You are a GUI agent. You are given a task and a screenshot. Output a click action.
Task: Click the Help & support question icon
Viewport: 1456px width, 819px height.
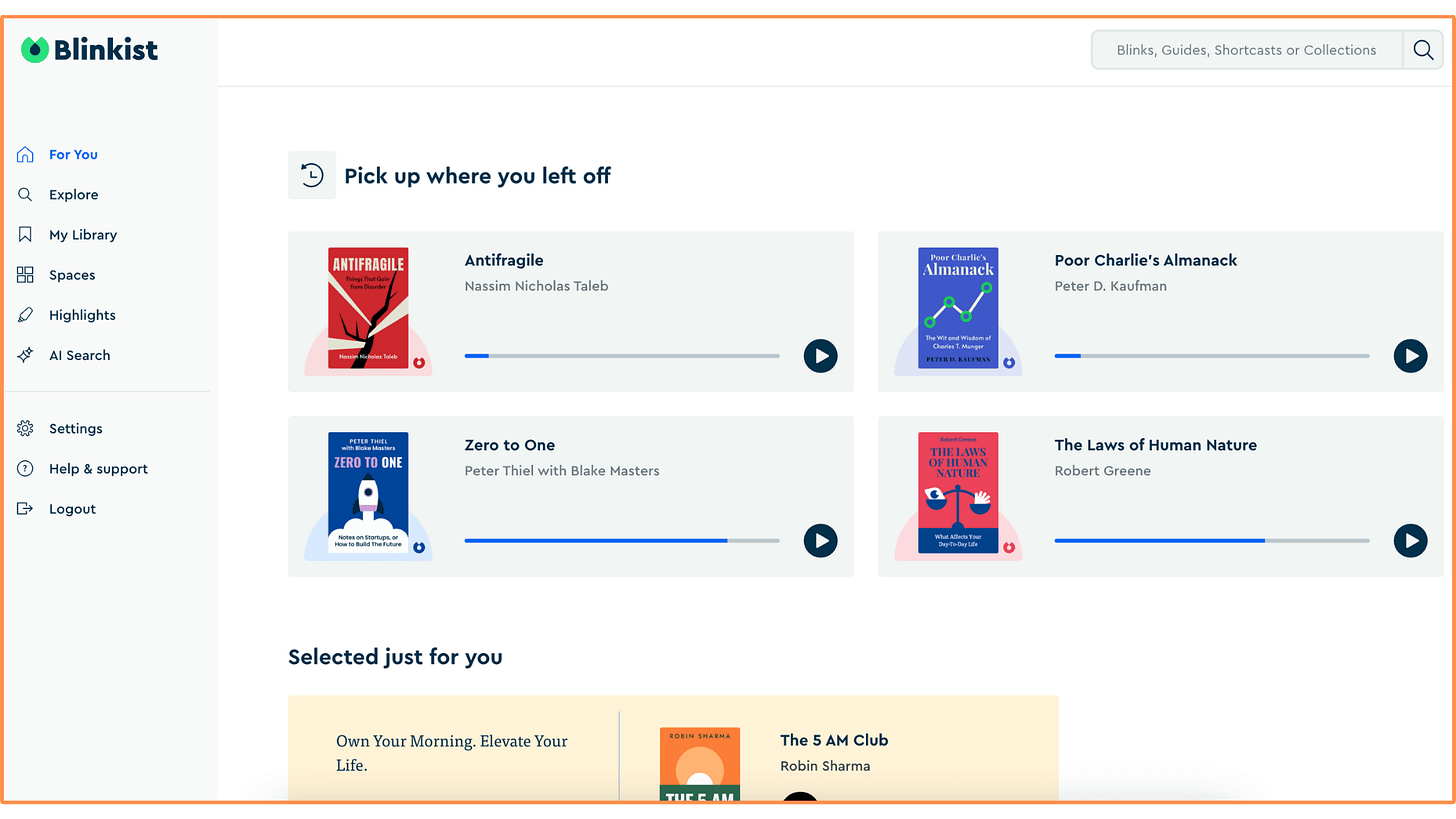(26, 468)
